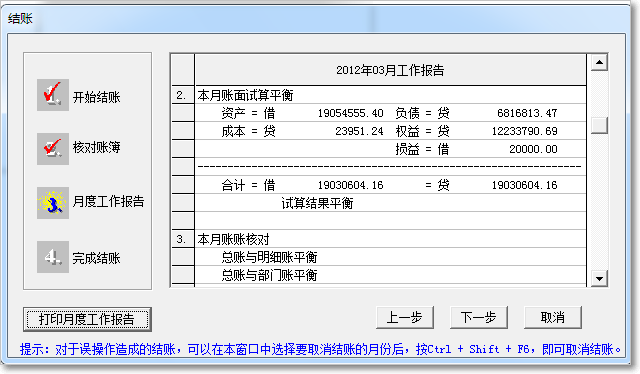
Task: Select the 完成结账 label
Action: (x=96, y=258)
